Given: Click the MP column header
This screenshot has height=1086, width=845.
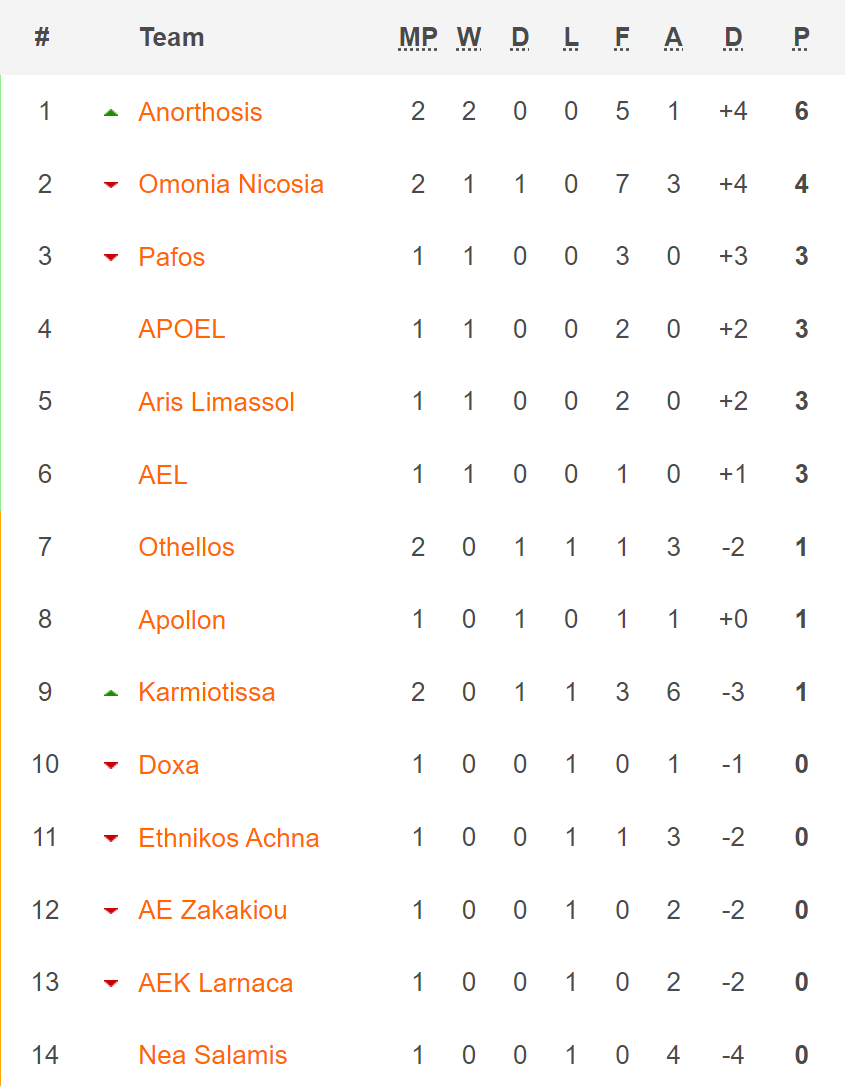Looking at the screenshot, I should coord(418,38).
